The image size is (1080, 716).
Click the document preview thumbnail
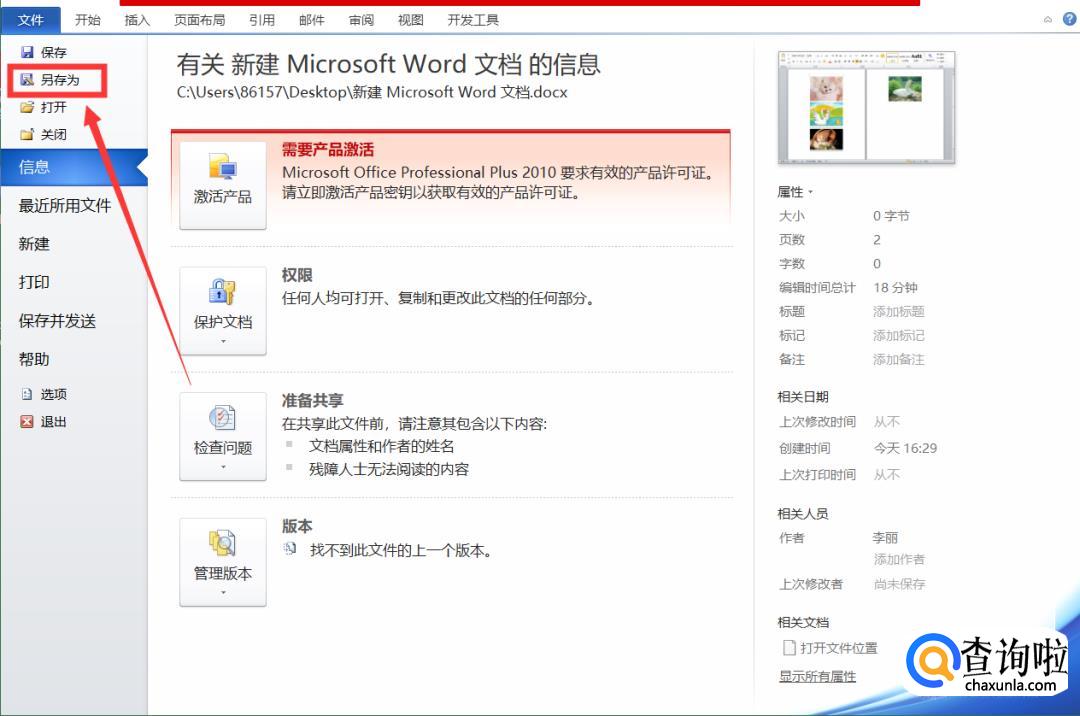pyautogui.click(x=865, y=107)
